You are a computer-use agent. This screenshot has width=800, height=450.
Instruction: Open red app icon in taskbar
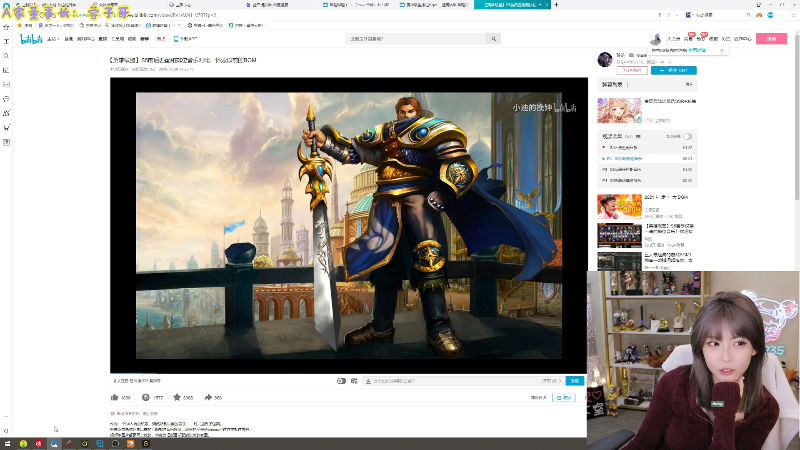tap(38, 444)
